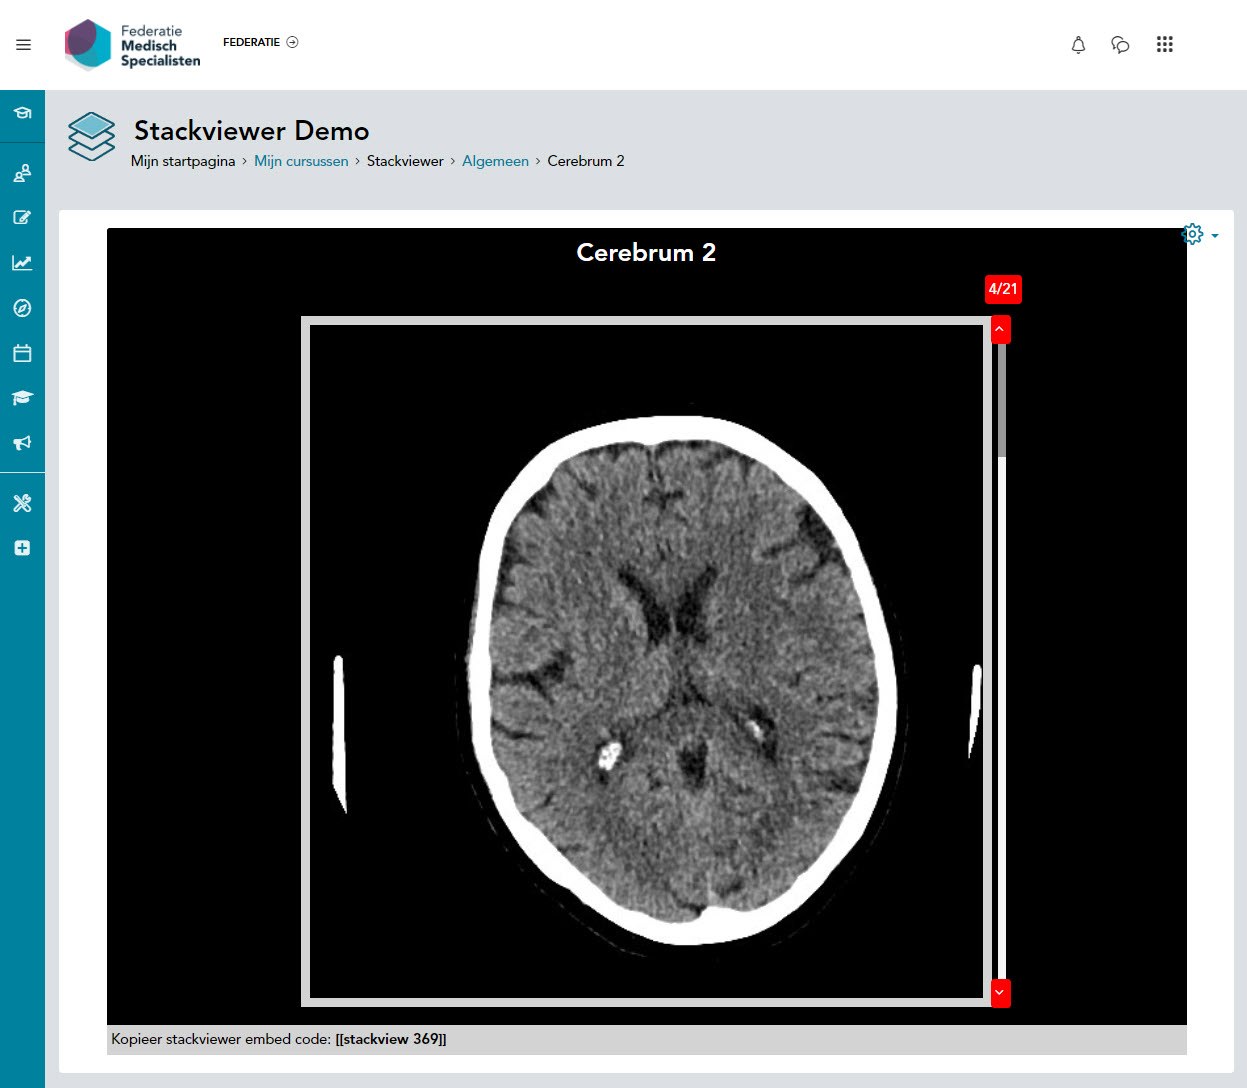Open the hamburger navigation menu
1247x1088 pixels.
tap(24, 44)
